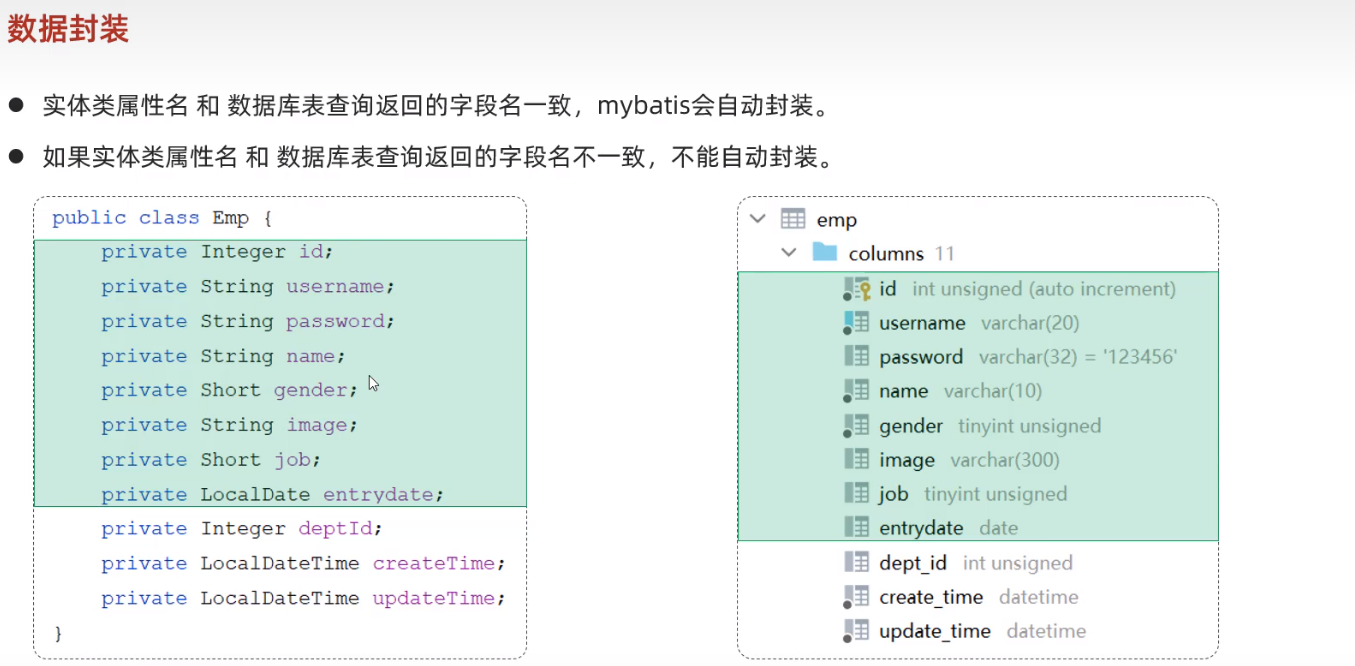Select the name varchar(10) column name
Screen dimensions: 1355x666
point(903,391)
